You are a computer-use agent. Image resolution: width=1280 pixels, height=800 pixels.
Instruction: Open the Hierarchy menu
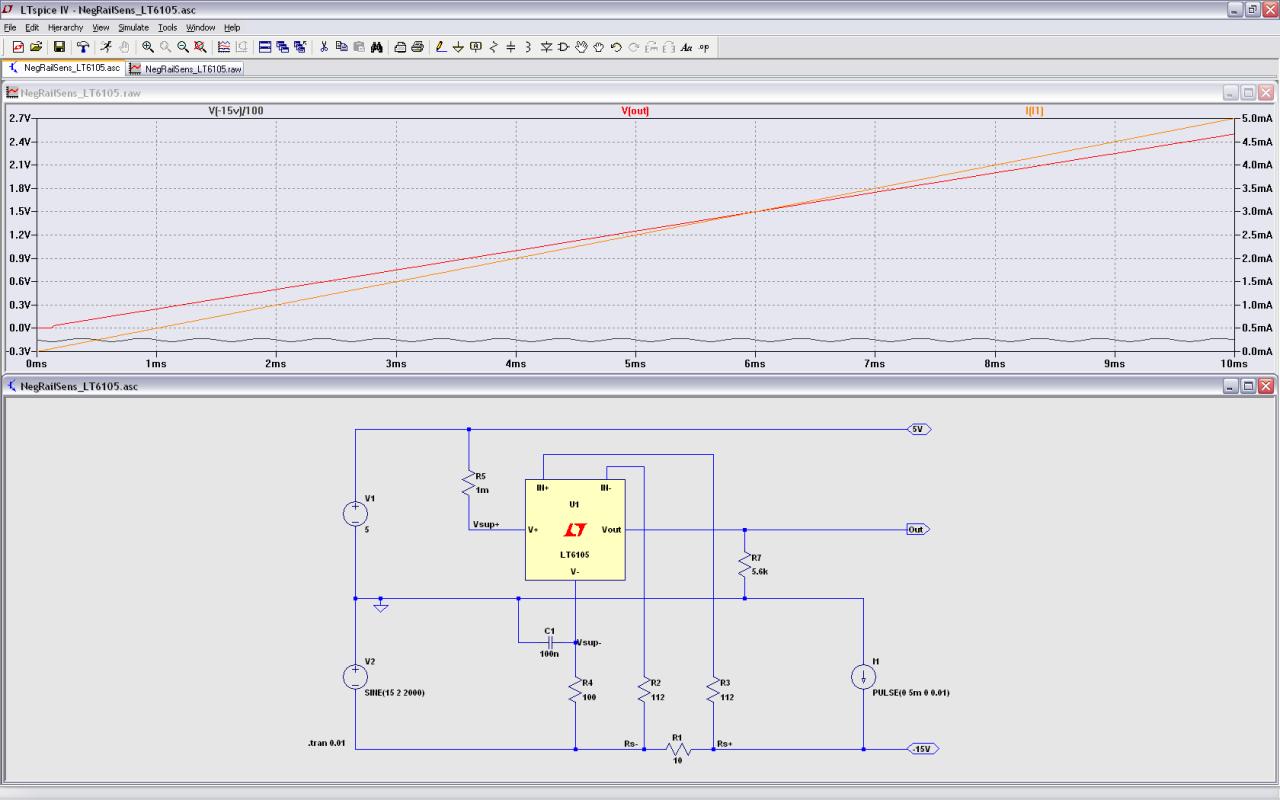[x=65, y=28]
